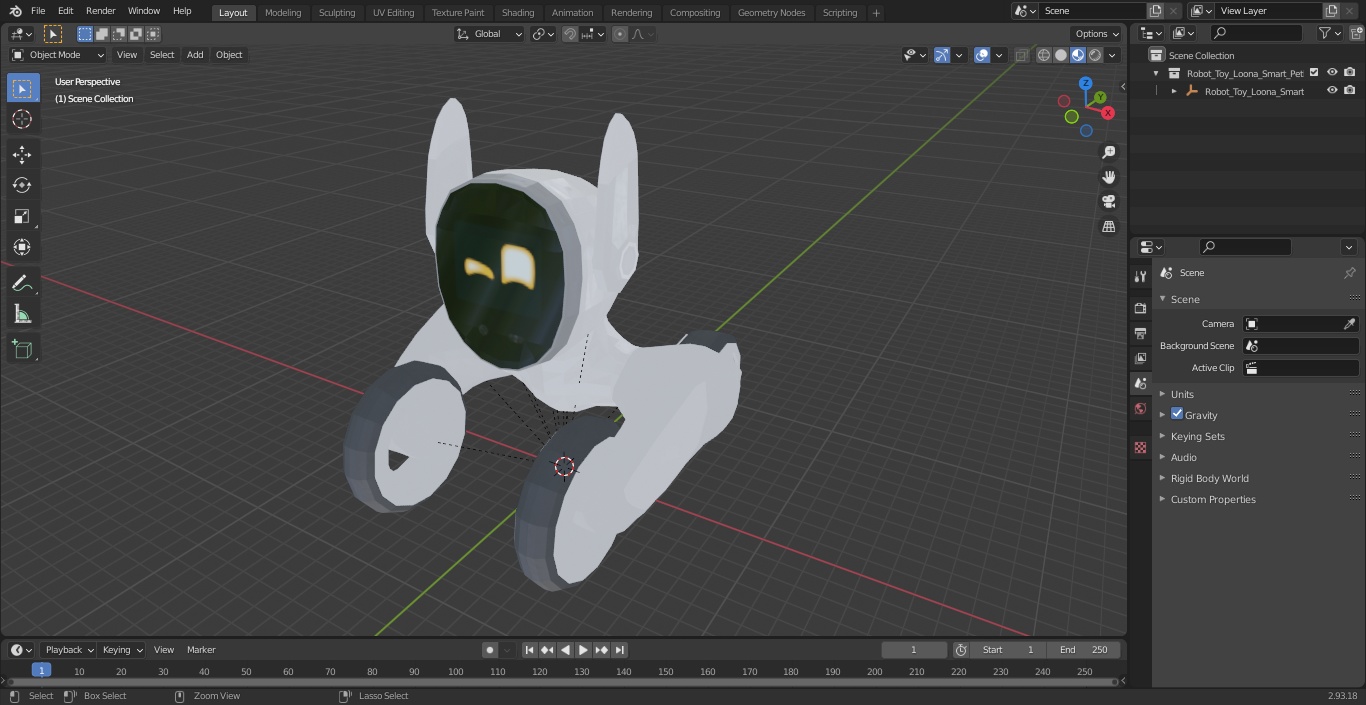The height and width of the screenshot is (705, 1366).
Task: Open the View Layer properties tab
Action: 1140,358
